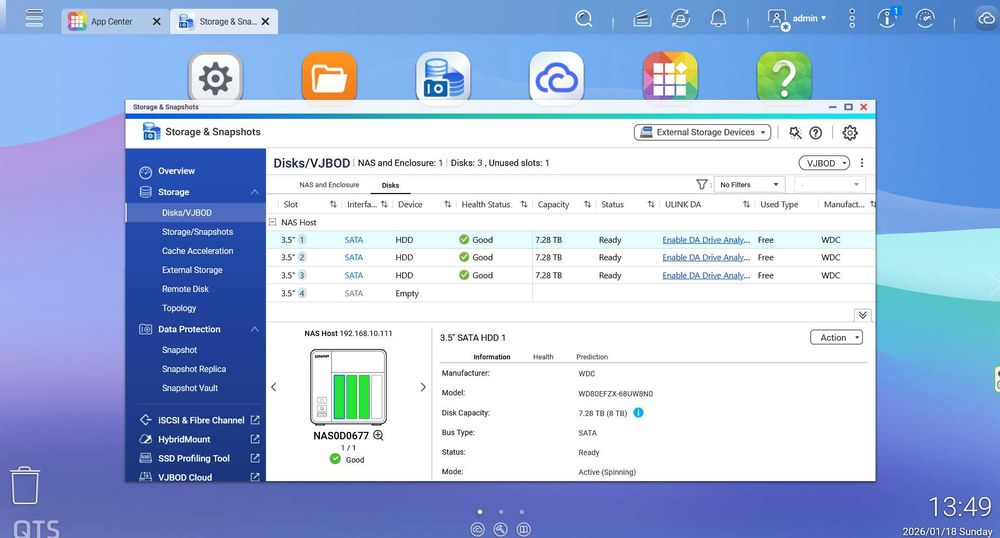
Task: Collapse disk details panel double-chevron
Action: click(862, 315)
